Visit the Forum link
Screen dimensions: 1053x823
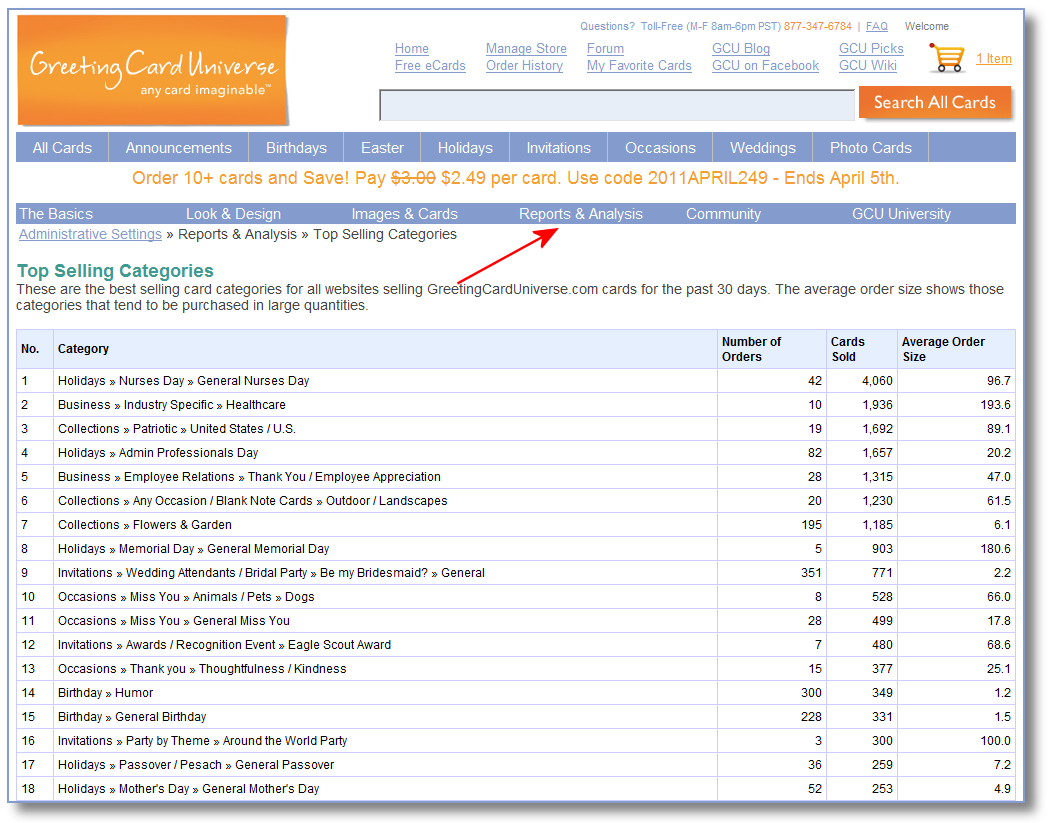(x=605, y=48)
